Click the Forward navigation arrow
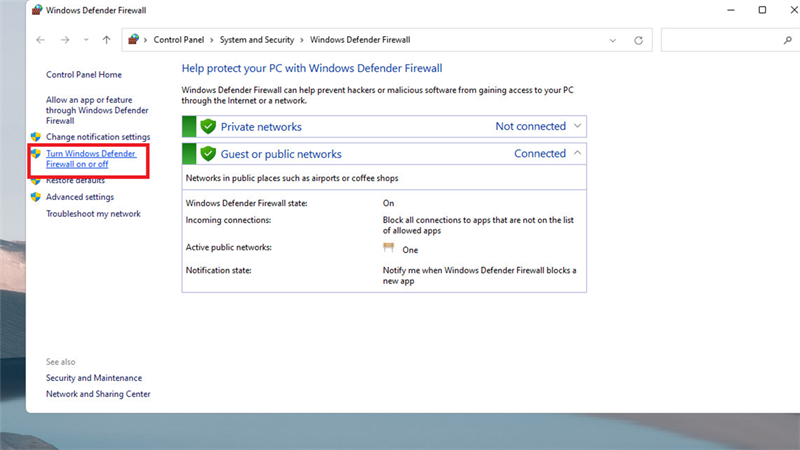 [65, 40]
